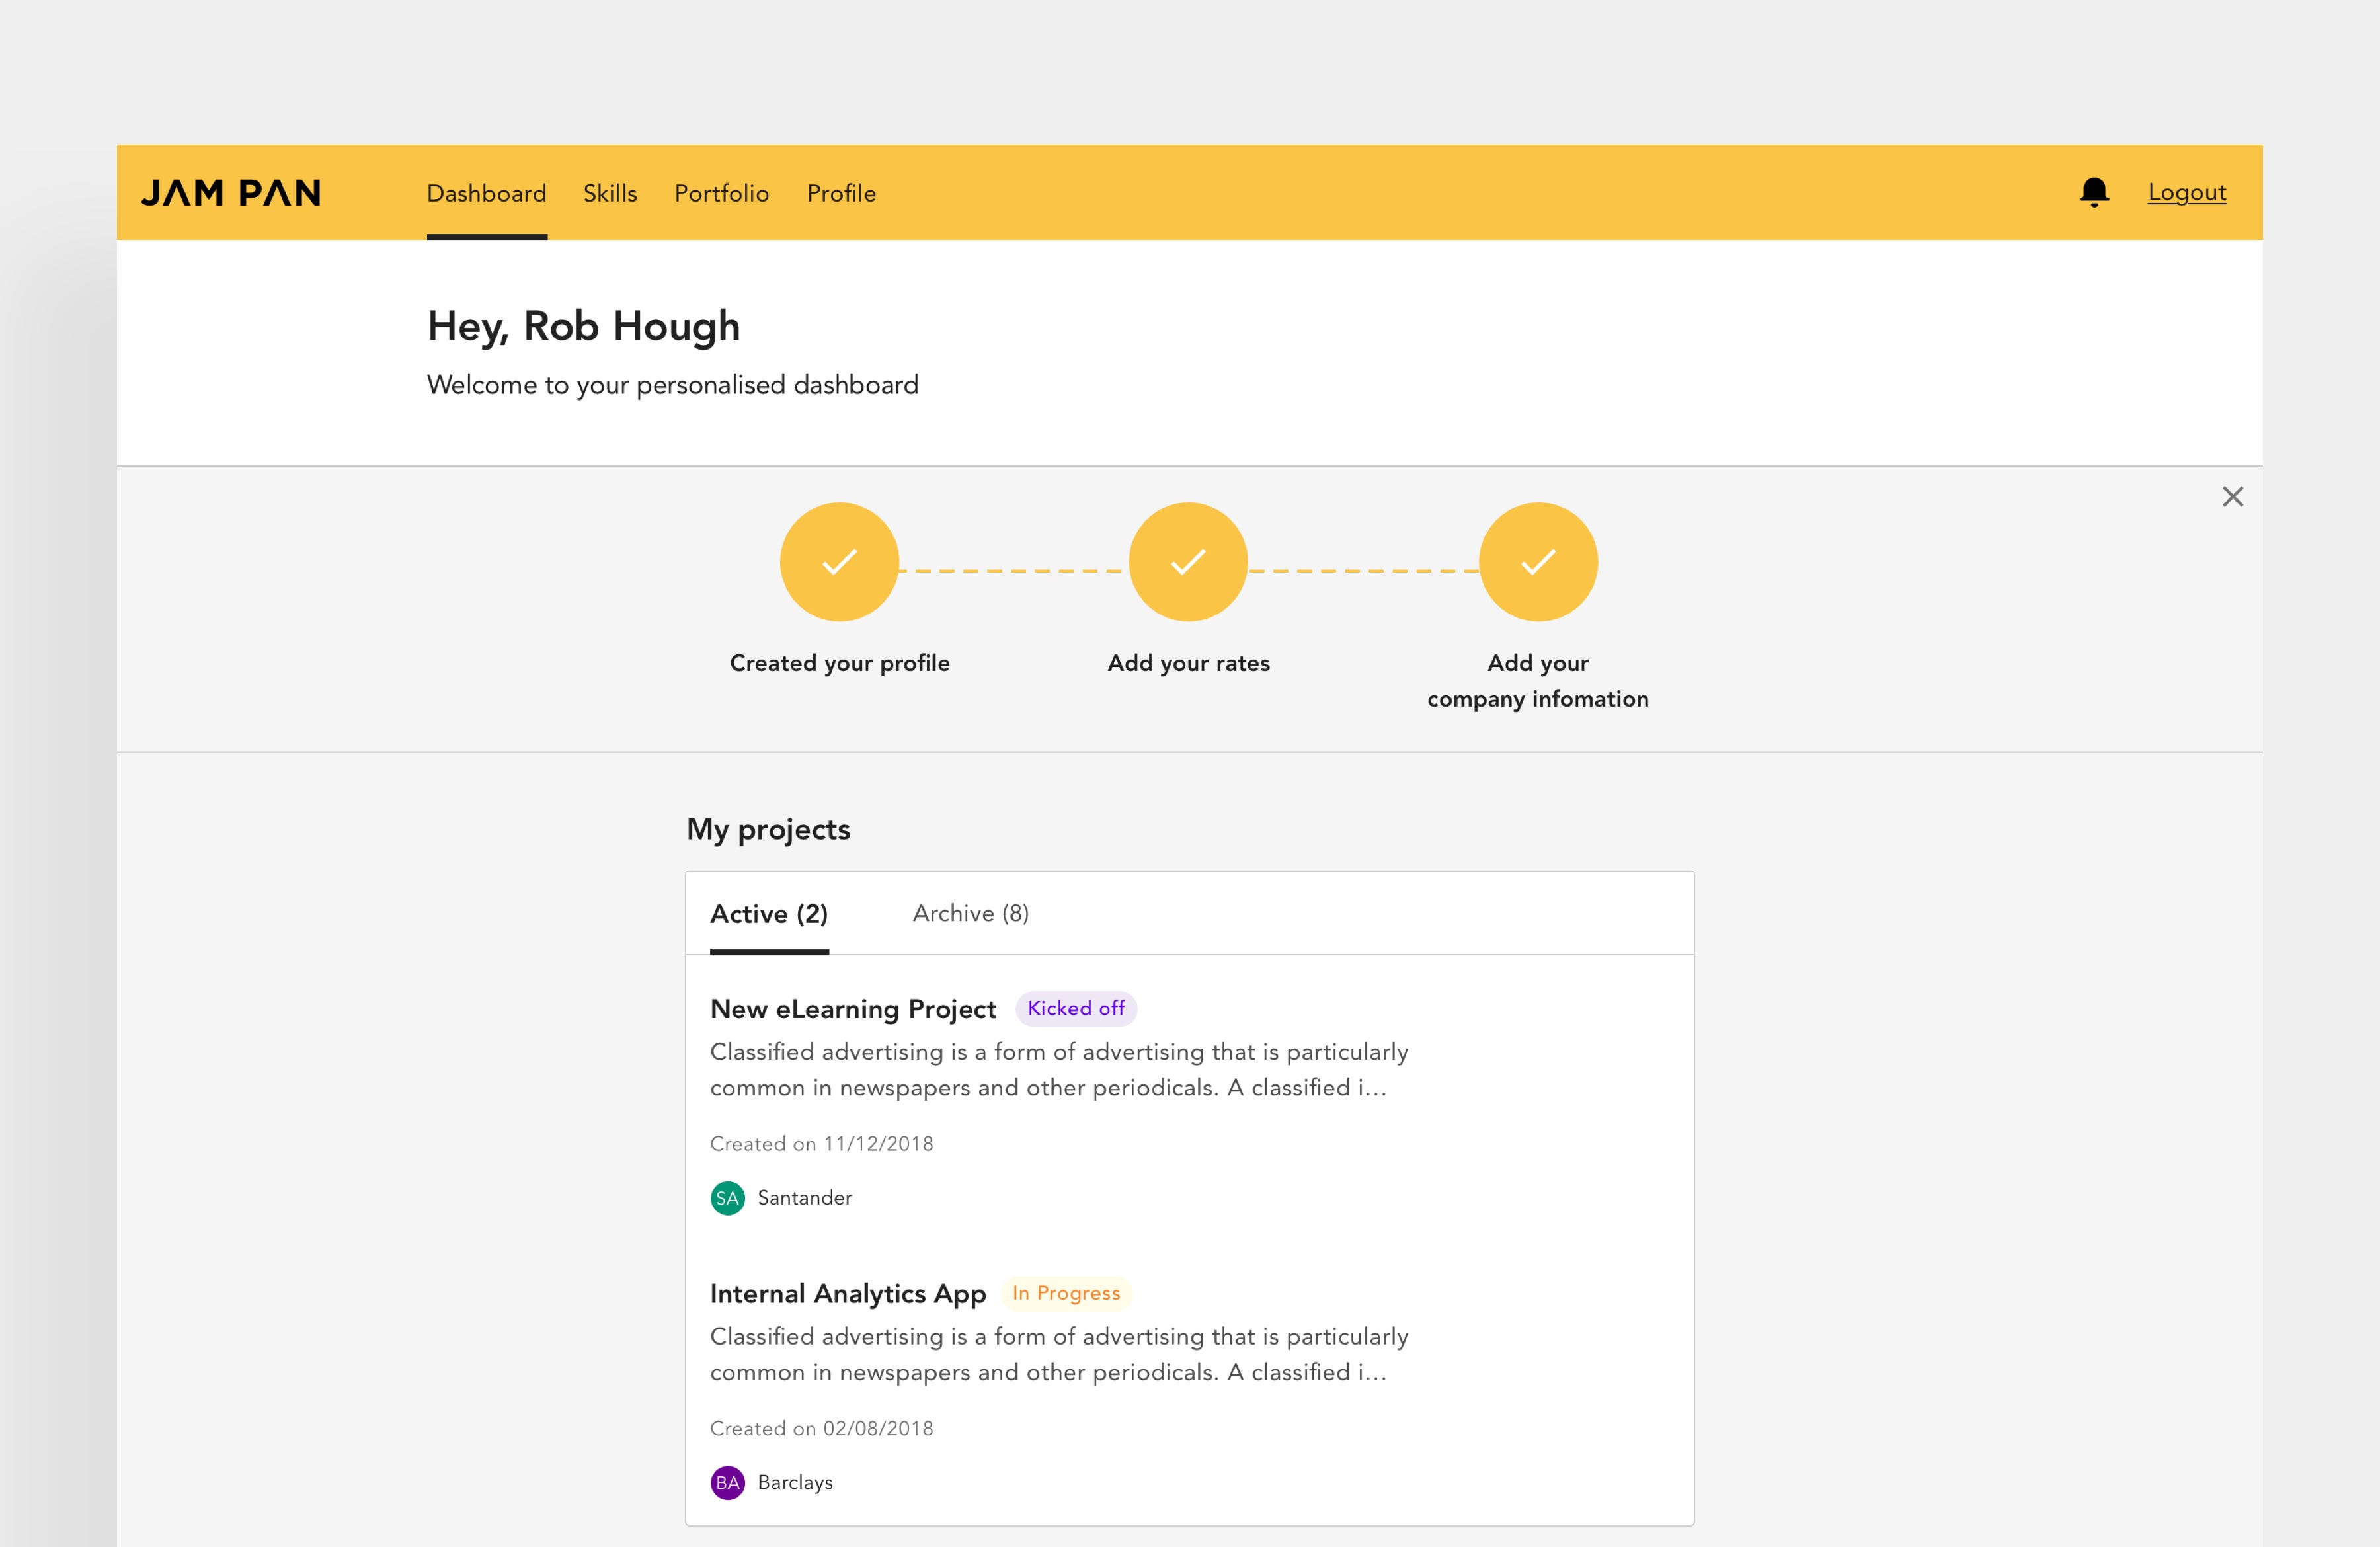Switch to the Archive (8) tab
Image resolution: width=2380 pixels, height=1547 pixels.
(x=970, y=913)
